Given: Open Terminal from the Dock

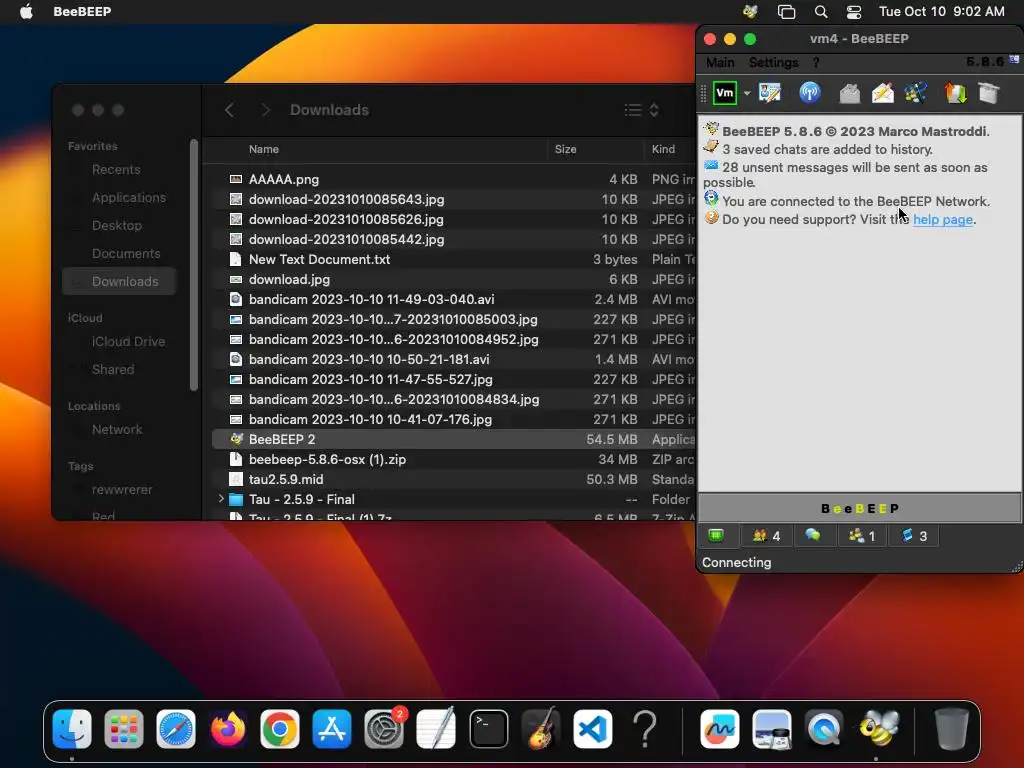Looking at the screenshot, I should (x=488, y=728).
